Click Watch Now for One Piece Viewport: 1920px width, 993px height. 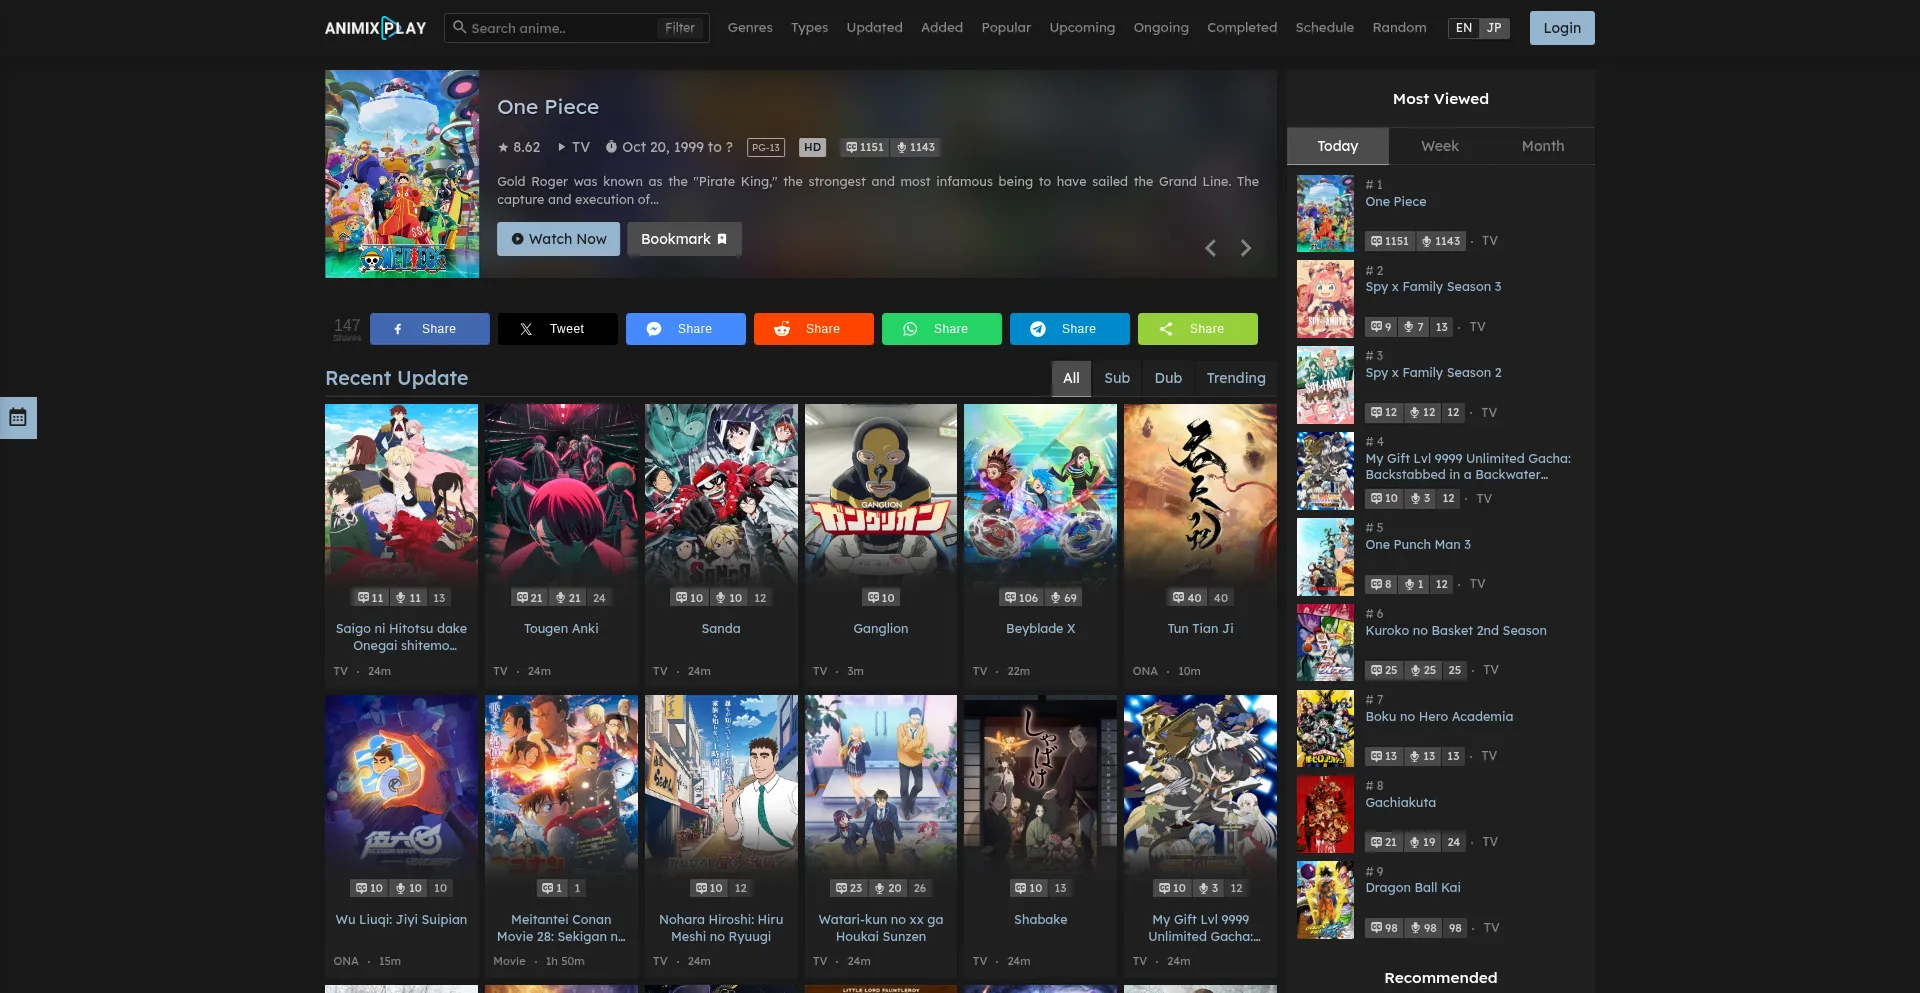click(x=558, y=239)
